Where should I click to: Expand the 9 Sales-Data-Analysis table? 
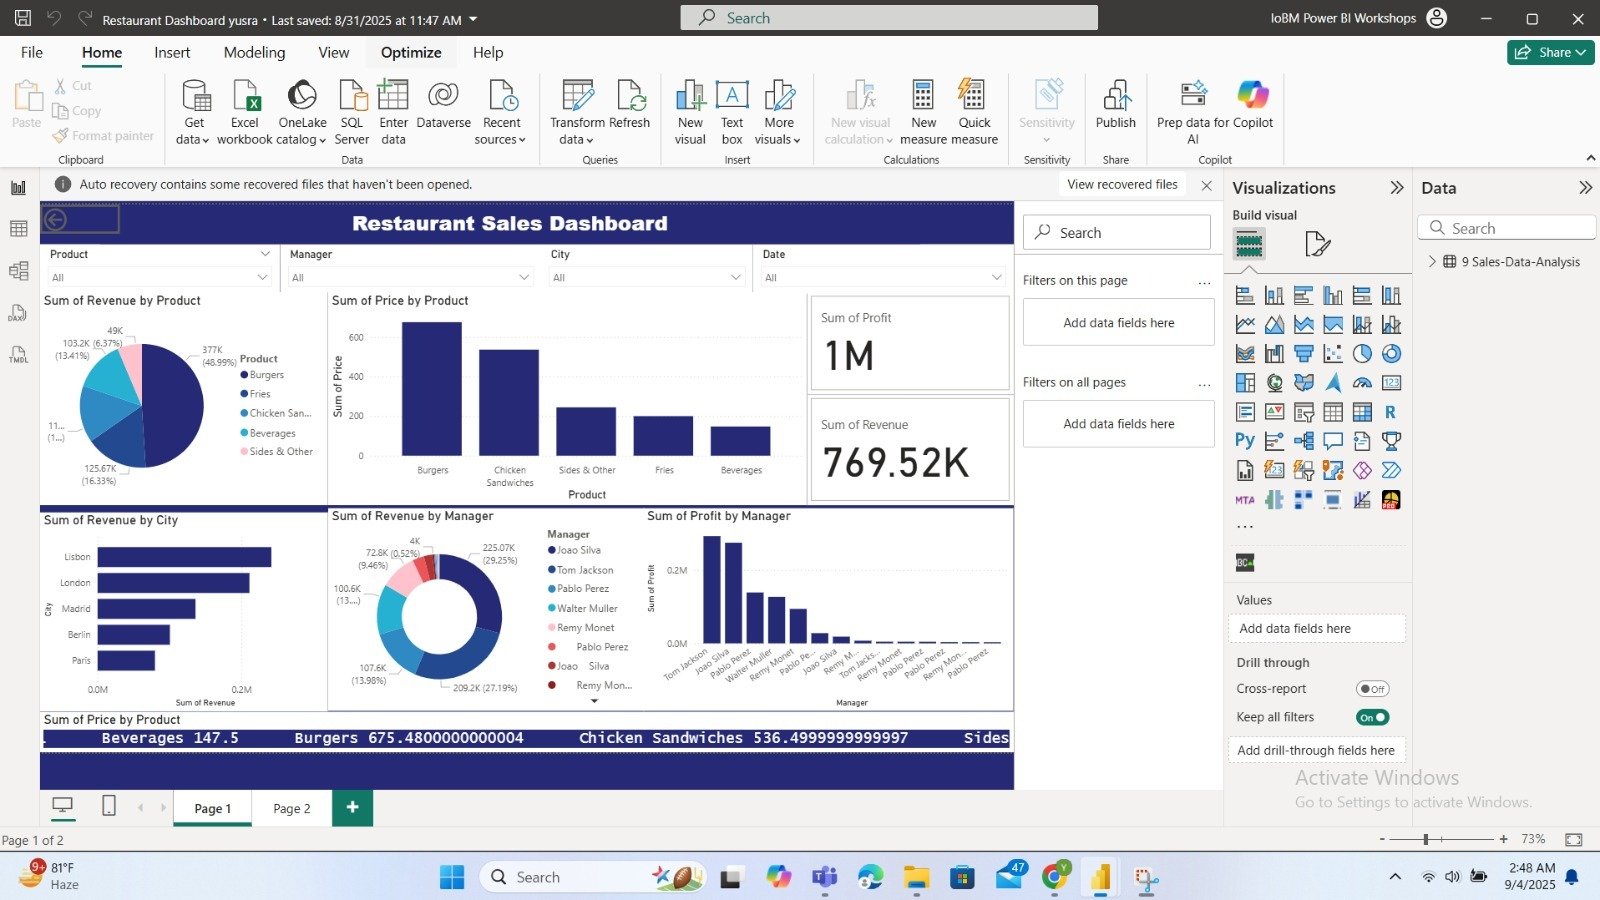[1432, 262]
